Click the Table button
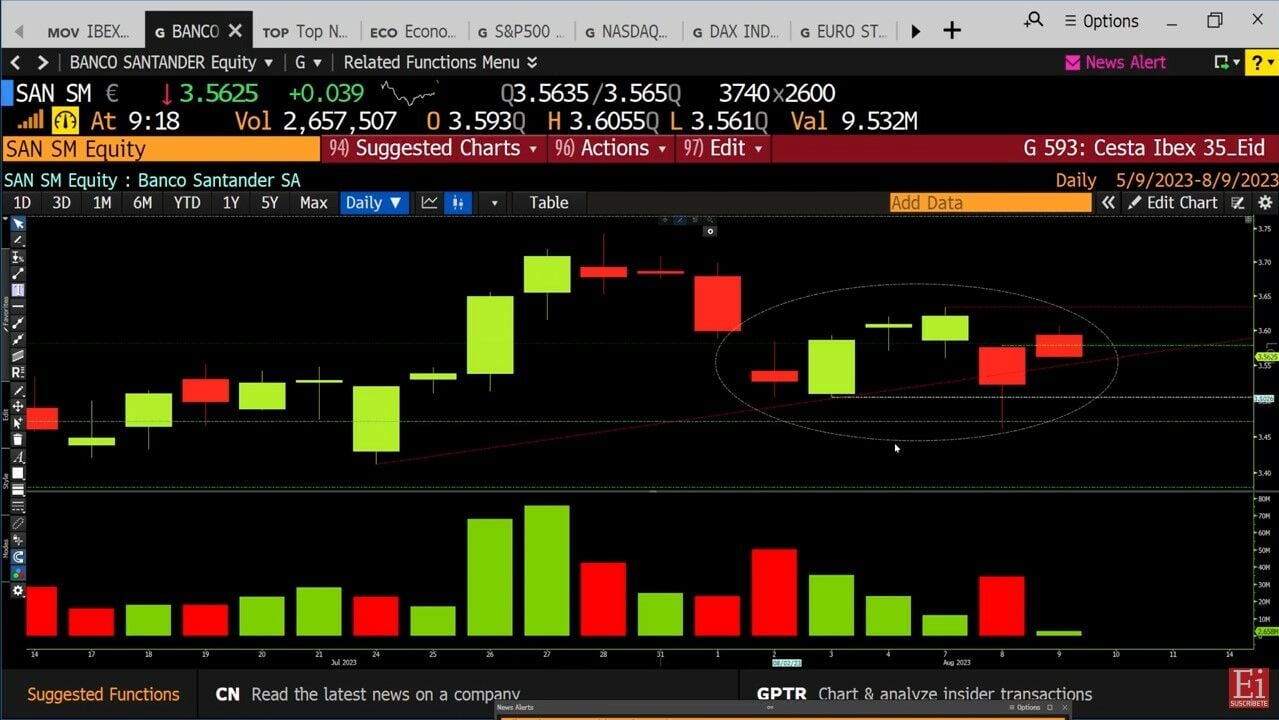This screenshot has width=1279, height=720. pos(548,202)
